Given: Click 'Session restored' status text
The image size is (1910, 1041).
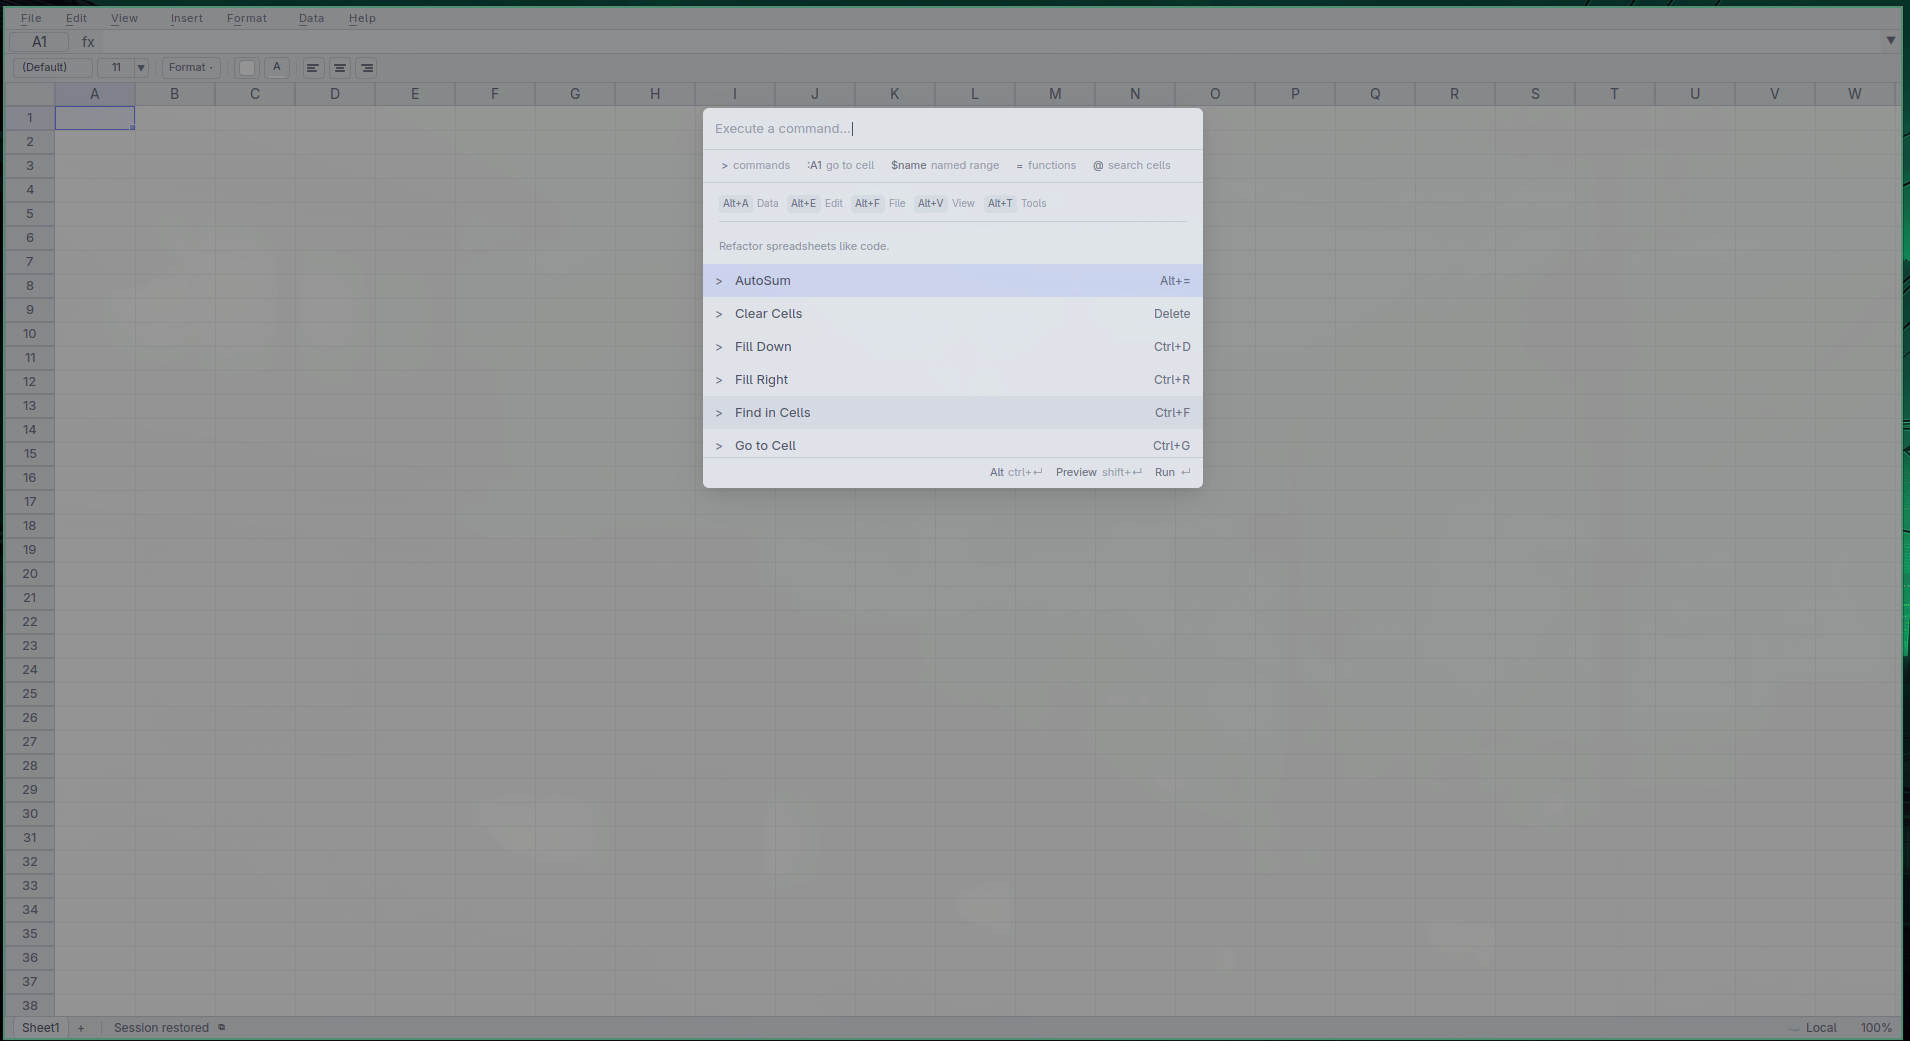Looking at the screenshot, I should [x=161, y=1028].
